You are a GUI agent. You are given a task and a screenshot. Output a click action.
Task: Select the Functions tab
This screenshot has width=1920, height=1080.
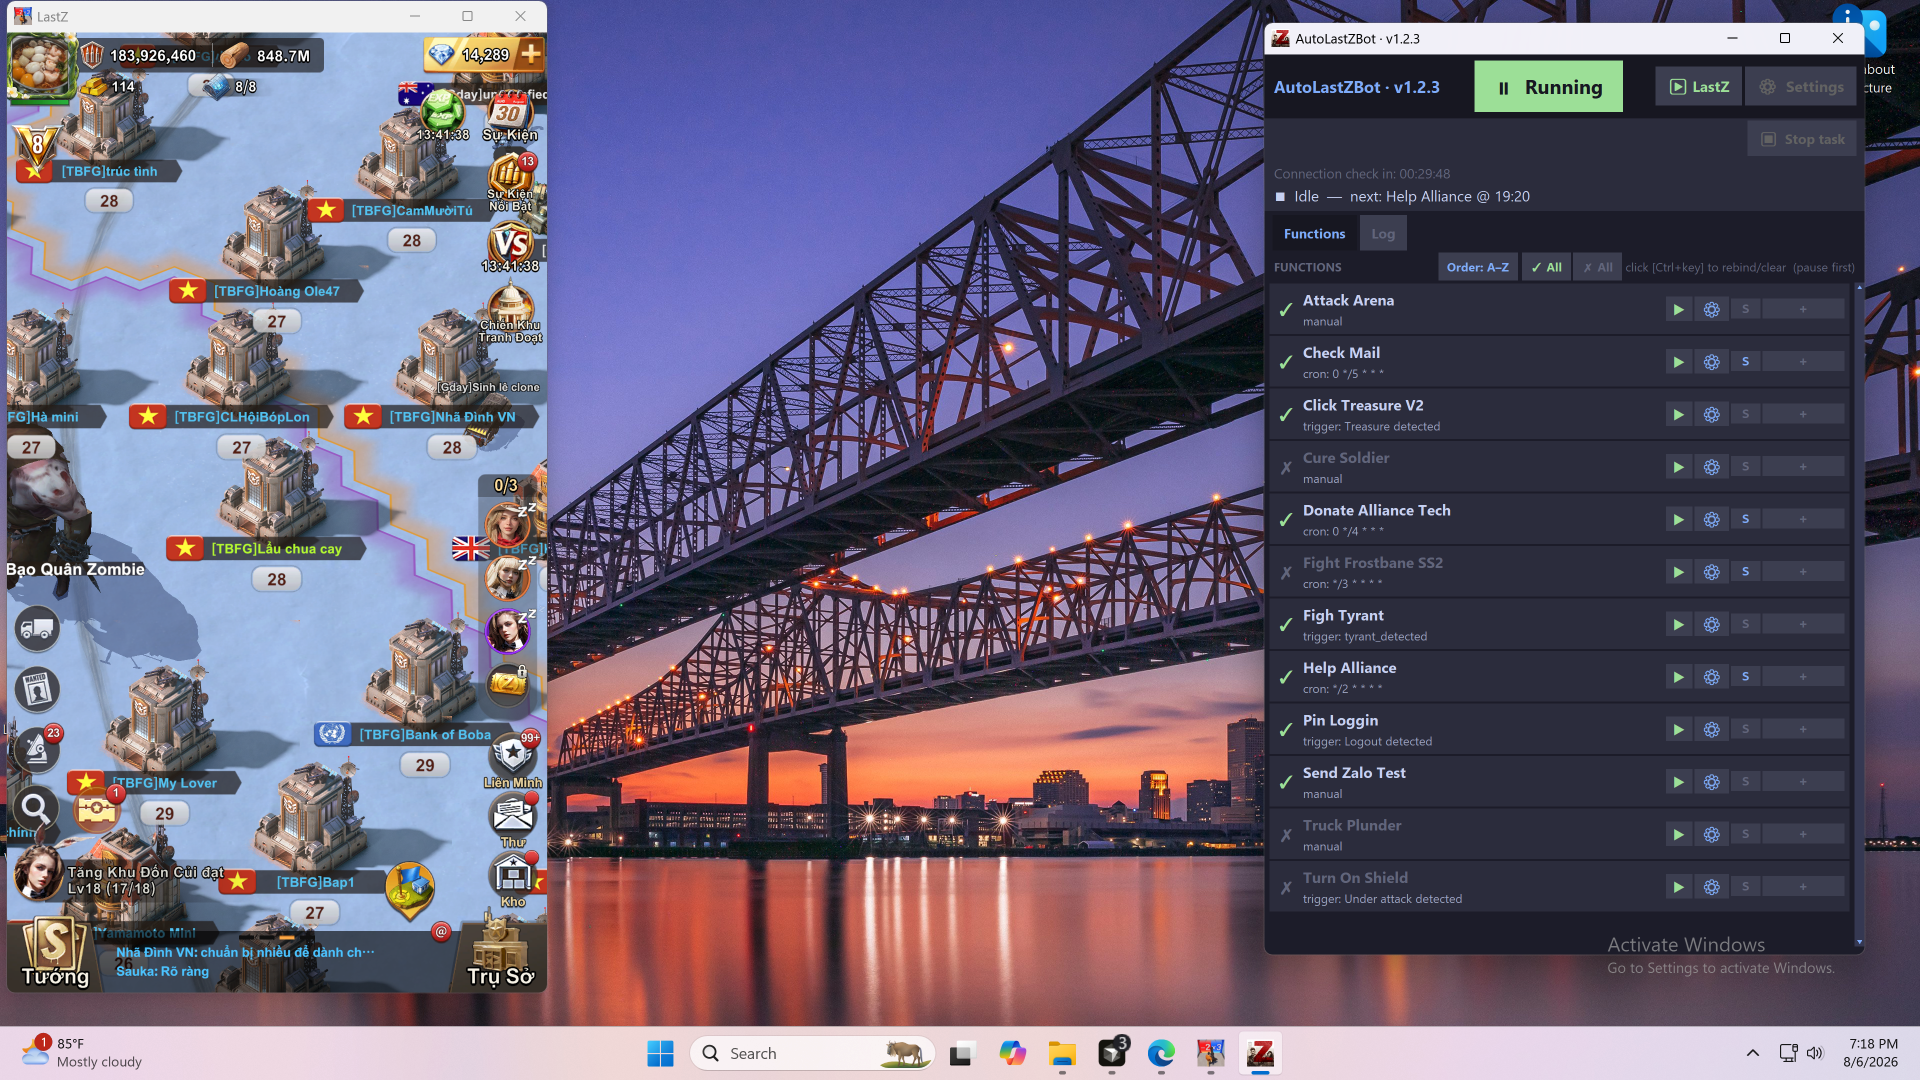[1314, 234]
